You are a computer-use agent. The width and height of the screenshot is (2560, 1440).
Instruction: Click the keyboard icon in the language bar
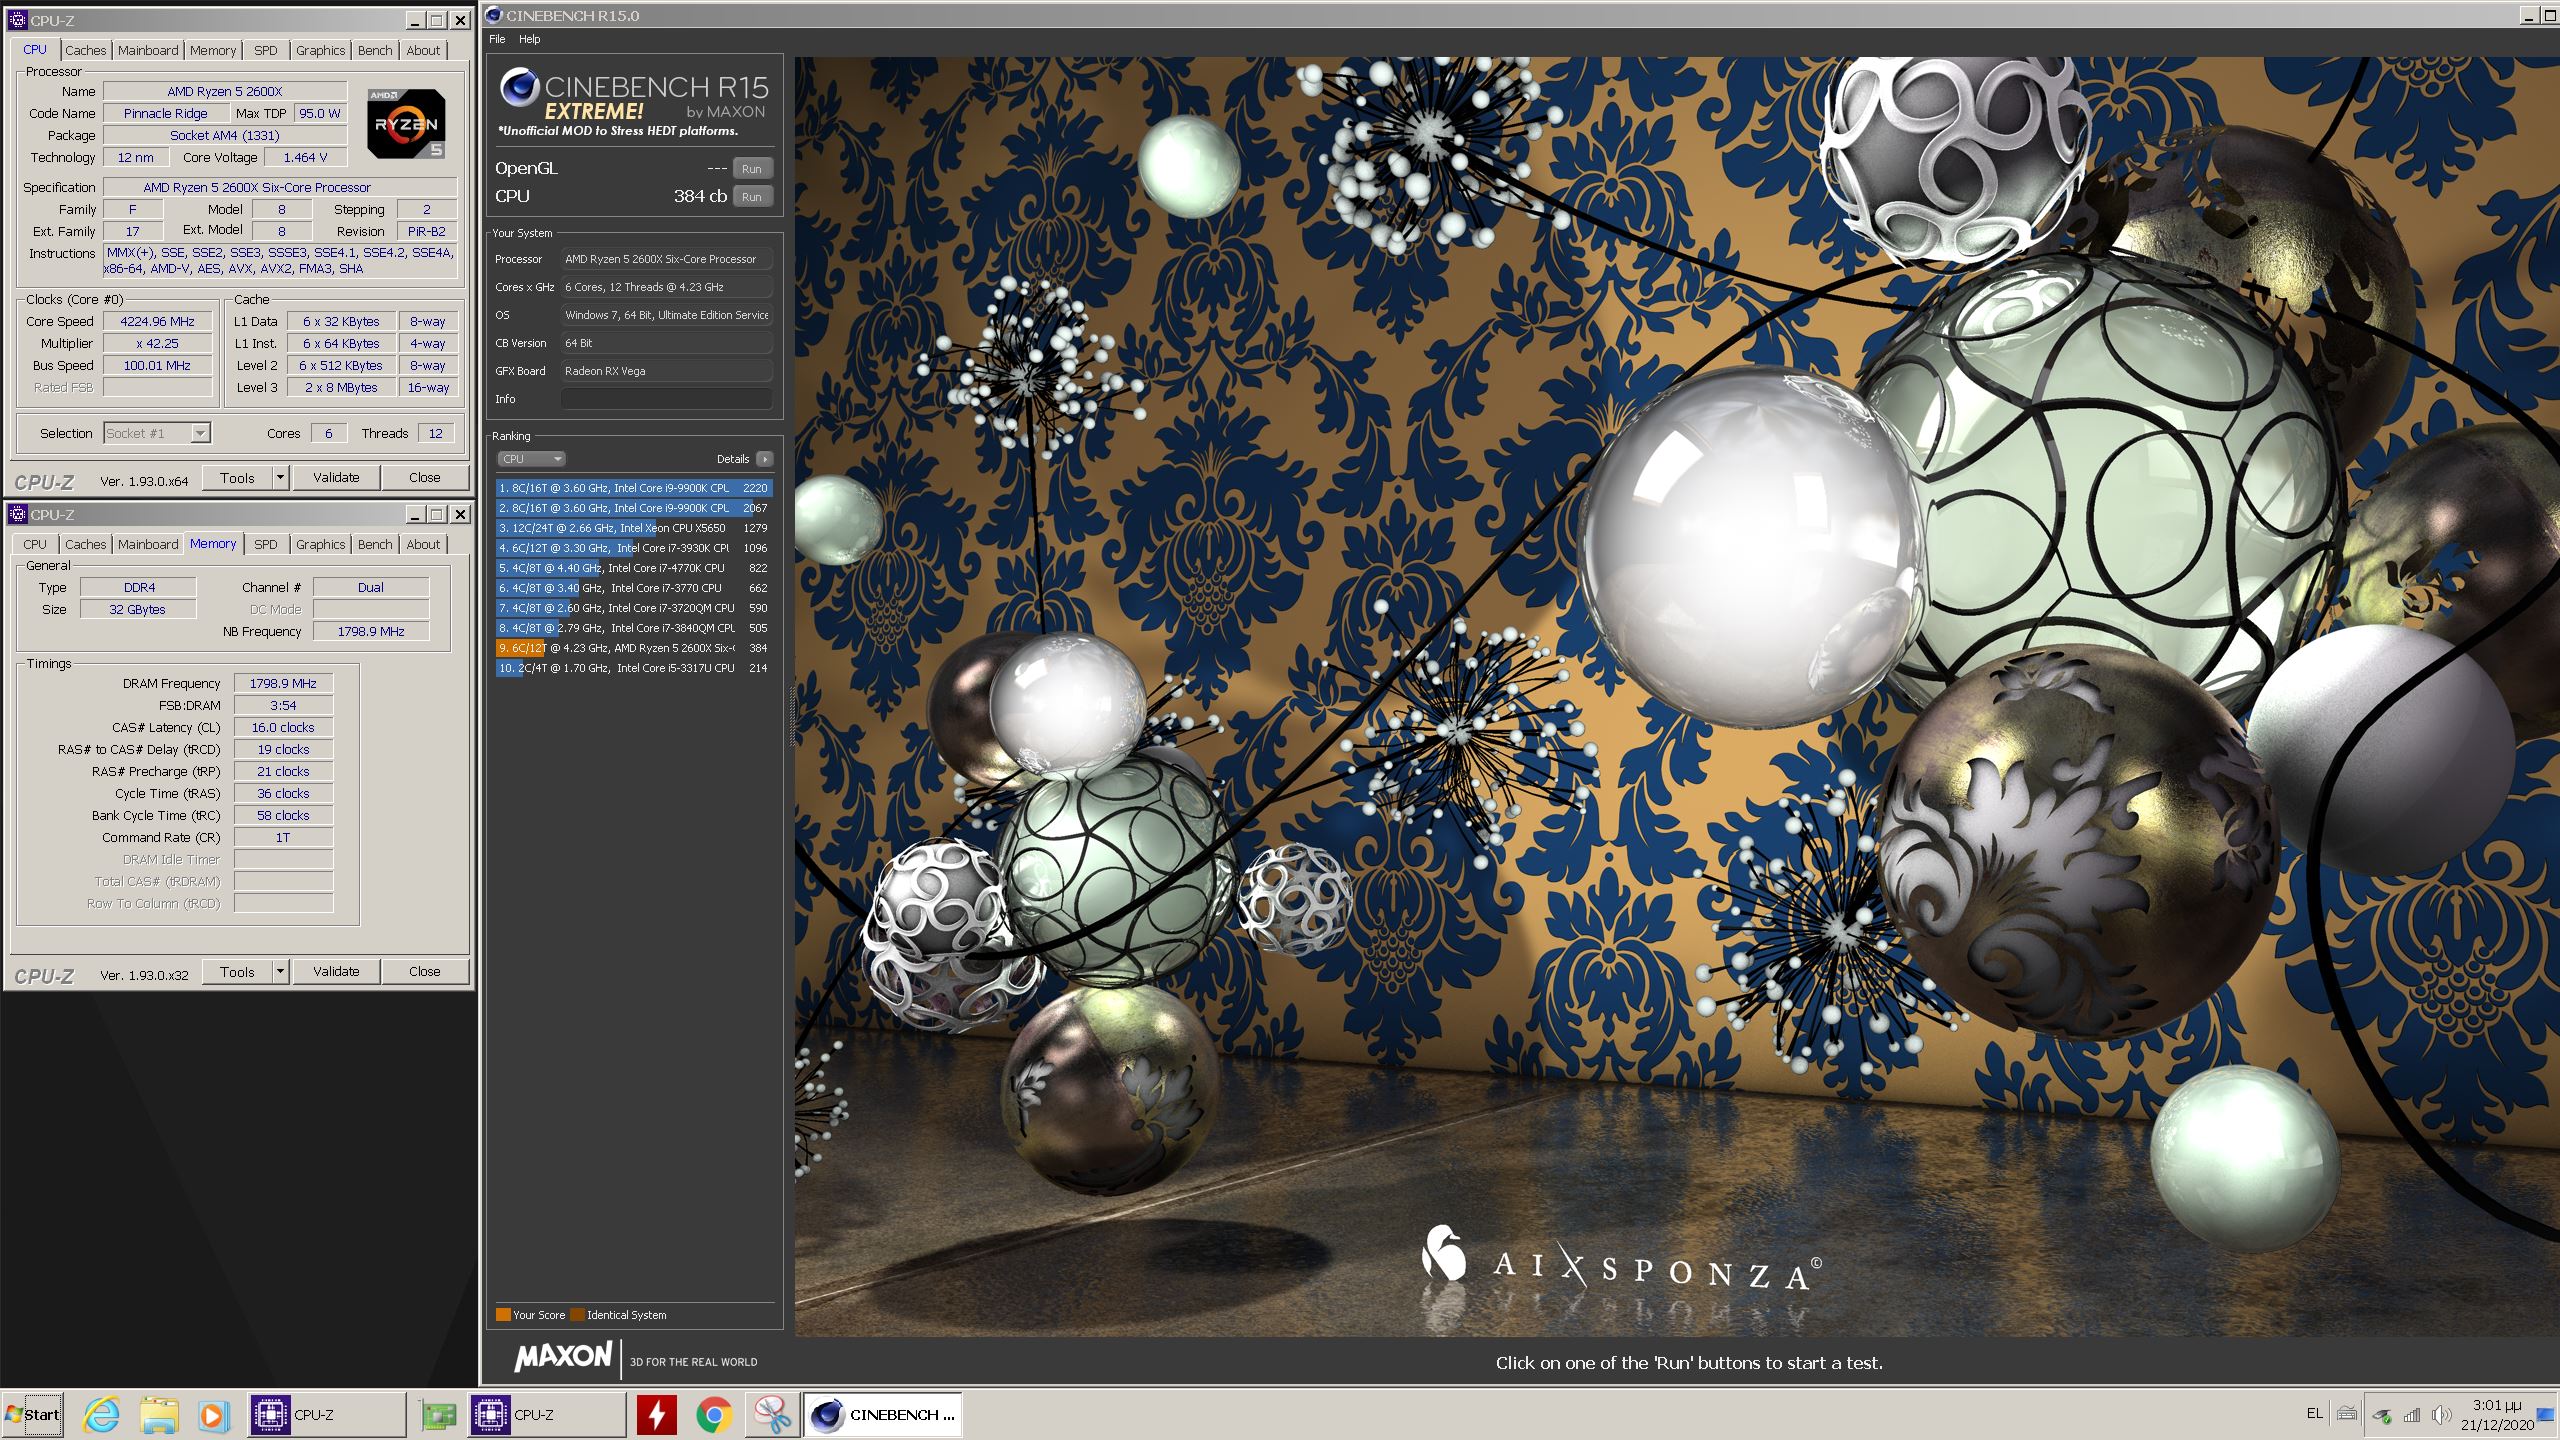tap(2347, 1414)
